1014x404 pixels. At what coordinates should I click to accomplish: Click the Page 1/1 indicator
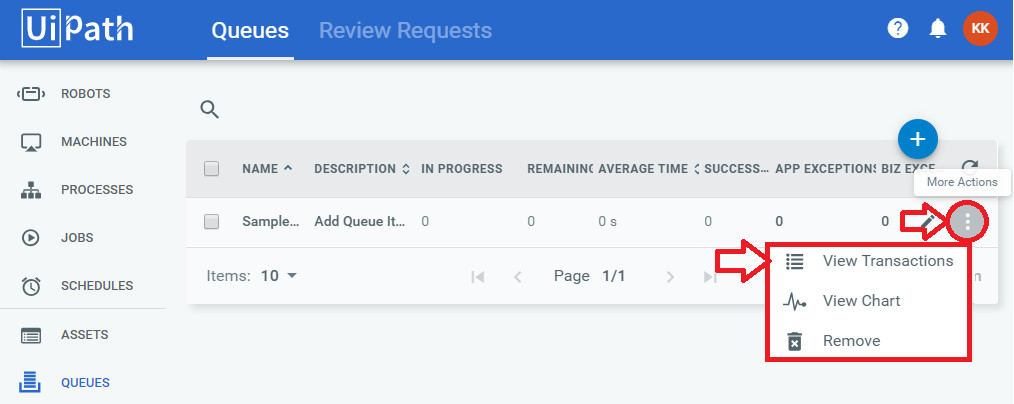pyautogui.click(x=590, y=277)
